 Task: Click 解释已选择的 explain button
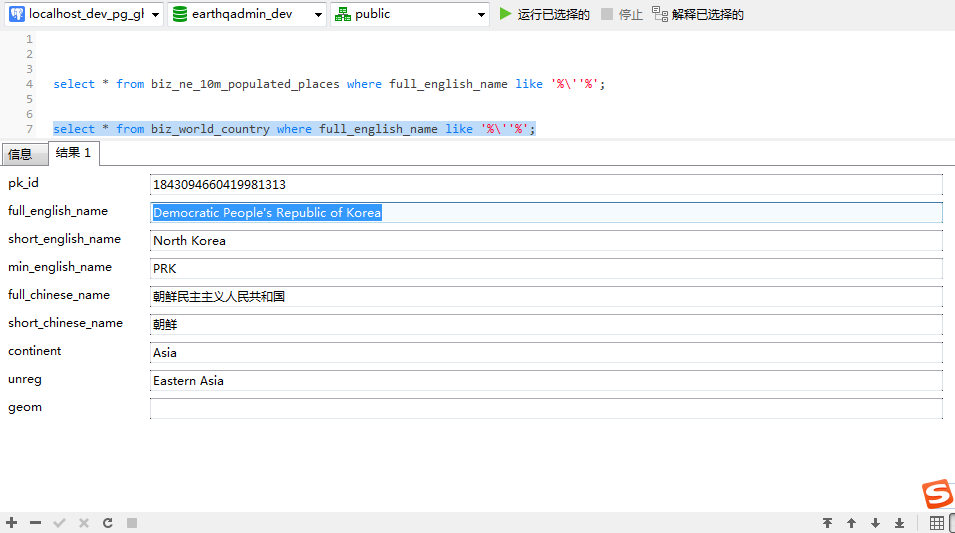(x=698, y=14)
